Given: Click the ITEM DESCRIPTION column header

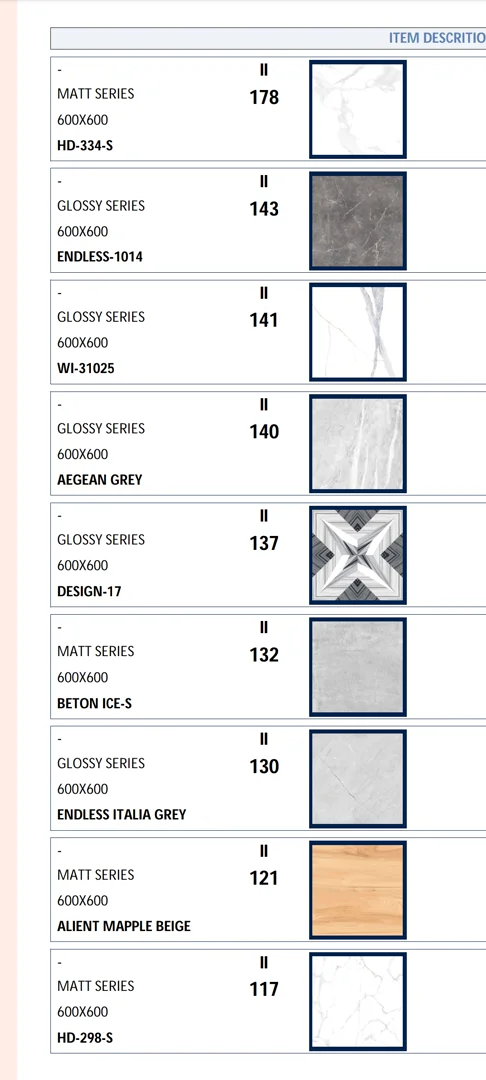Looking at the screenshot, I should pos(437,38).
